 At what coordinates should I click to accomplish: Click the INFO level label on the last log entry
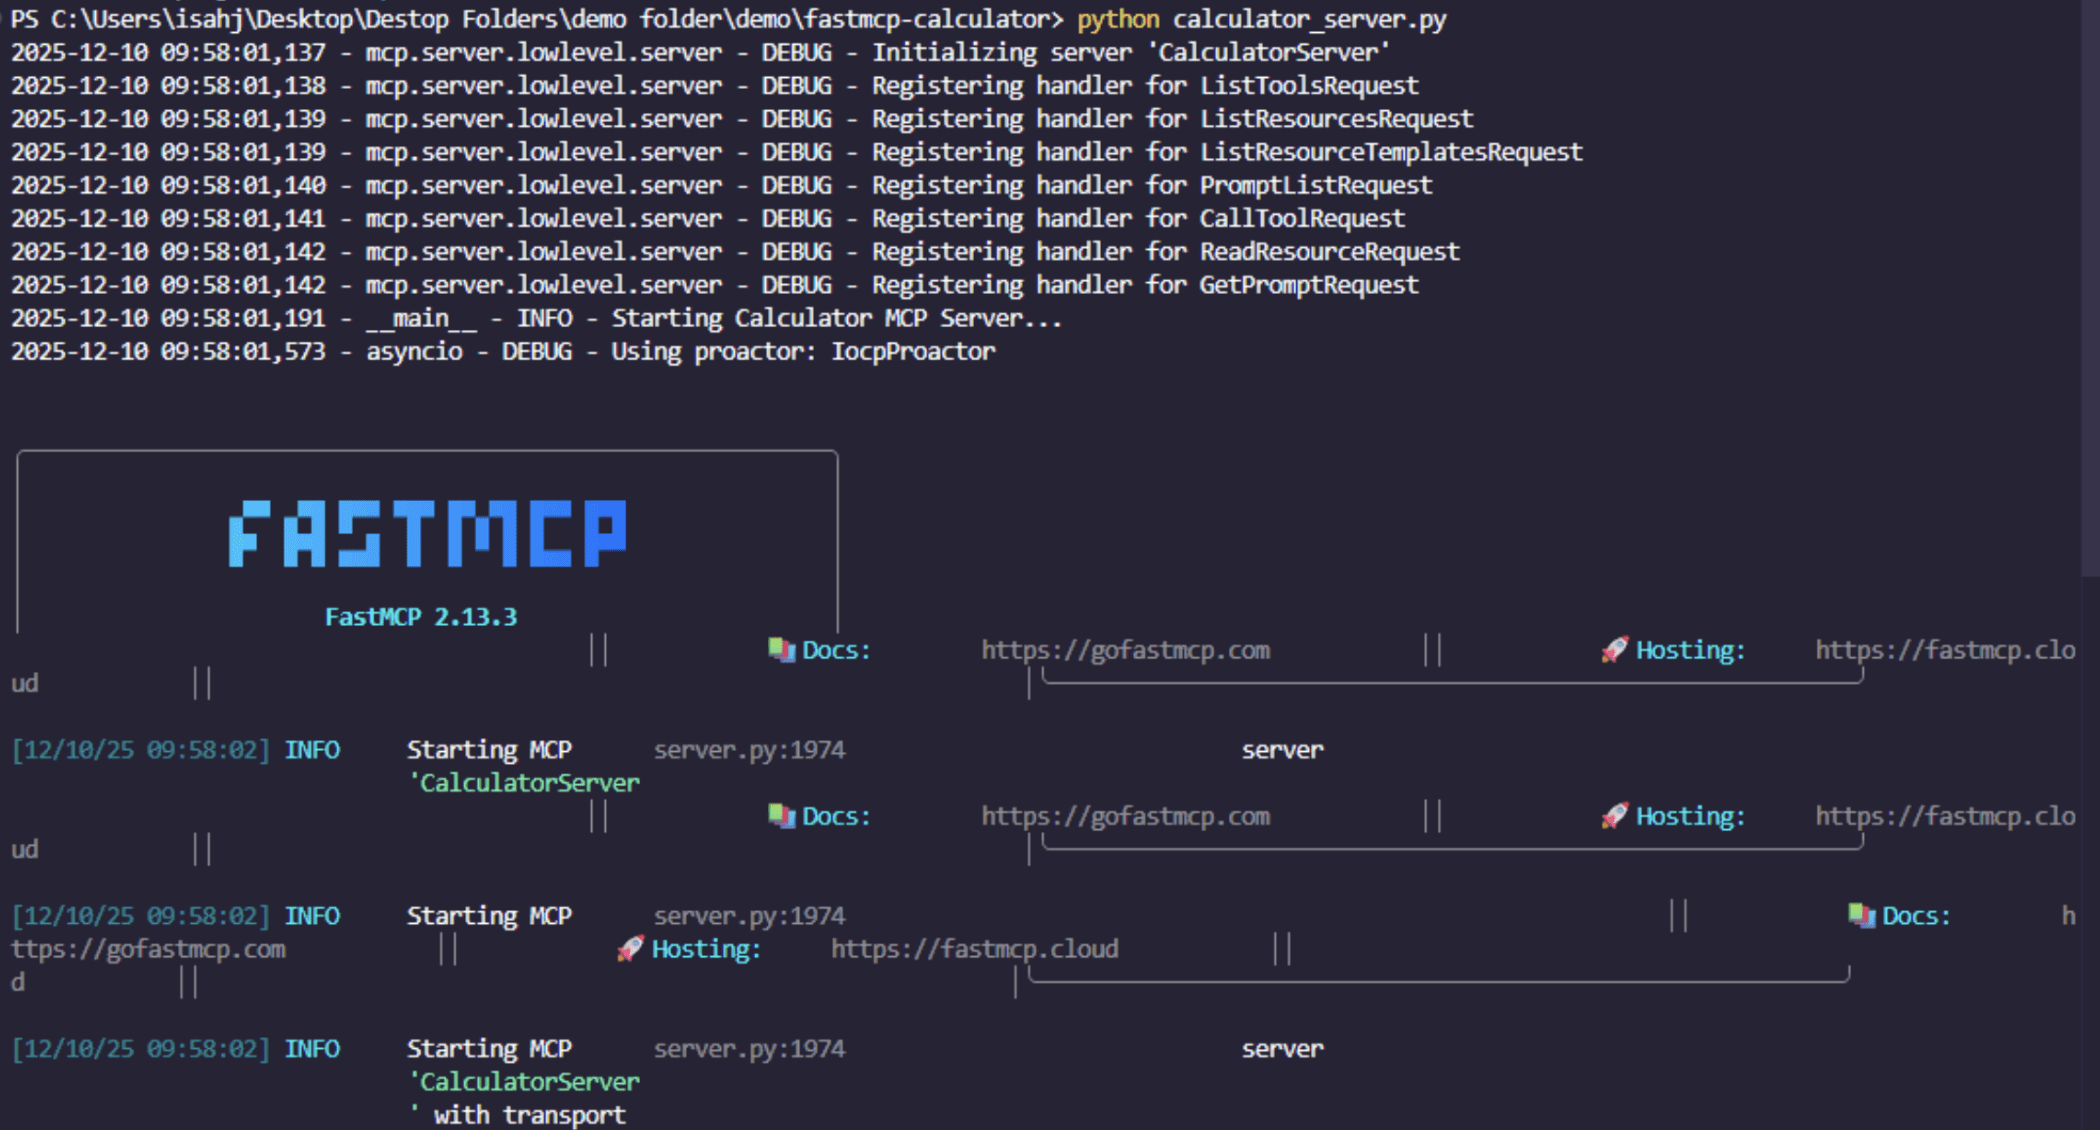312,1048
